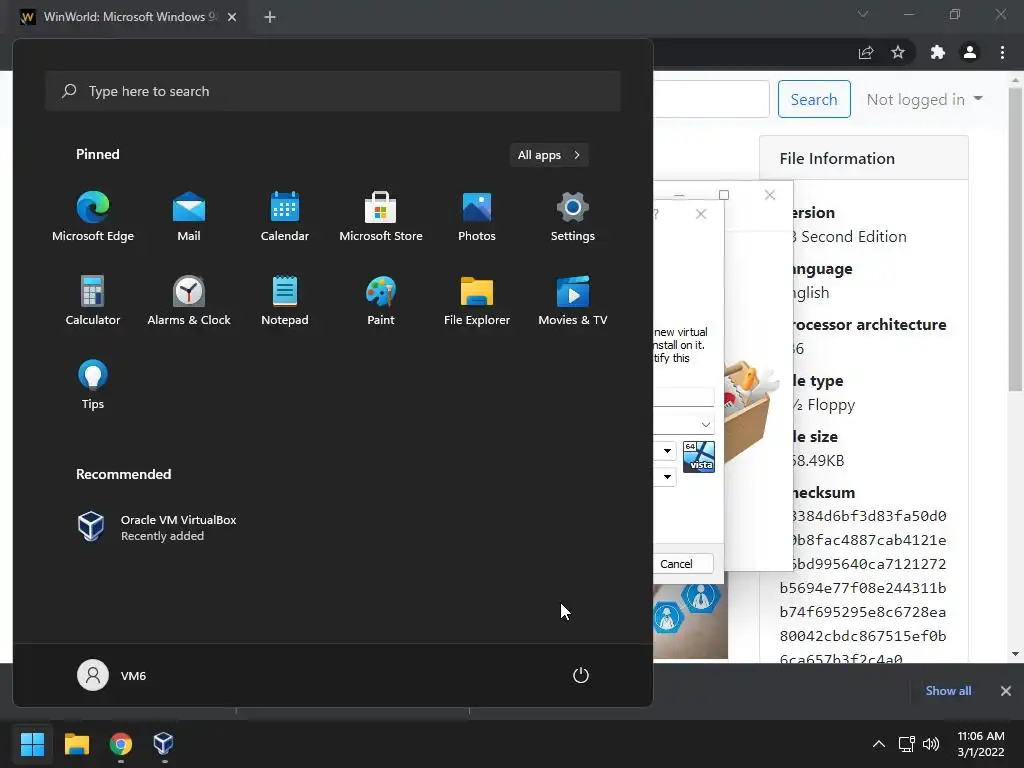Launch the Photos app
The height and width of the screenshot is (768, 1024).
[x=477, y=217]
